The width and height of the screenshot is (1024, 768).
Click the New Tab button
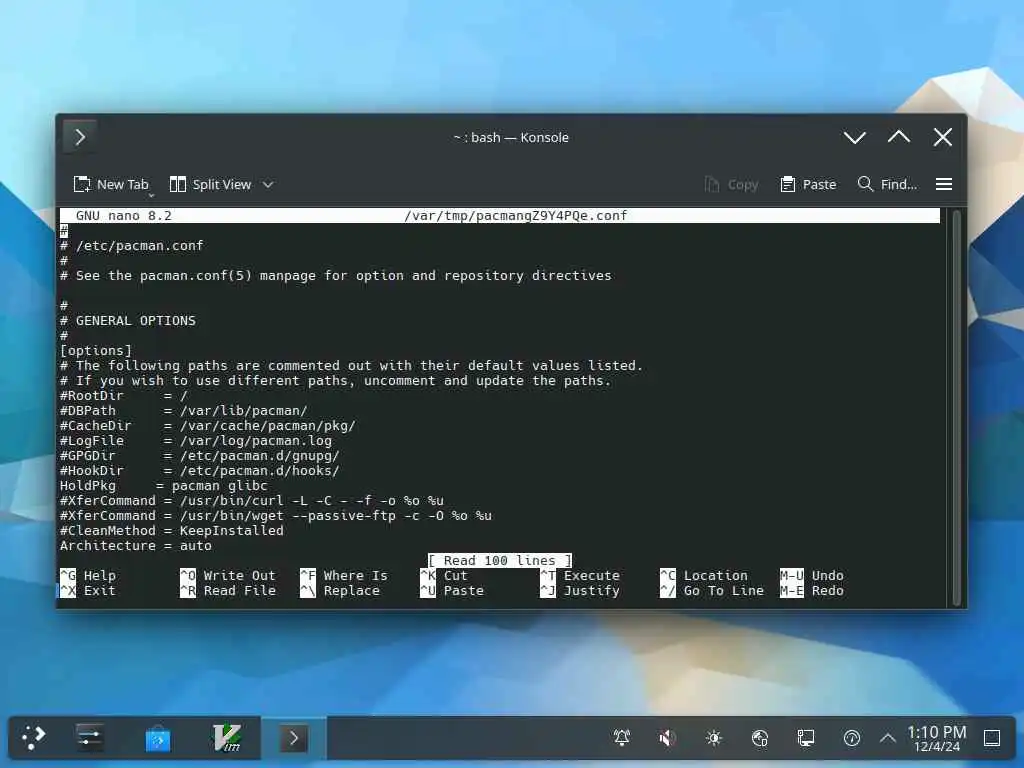(x=111, y=185)
